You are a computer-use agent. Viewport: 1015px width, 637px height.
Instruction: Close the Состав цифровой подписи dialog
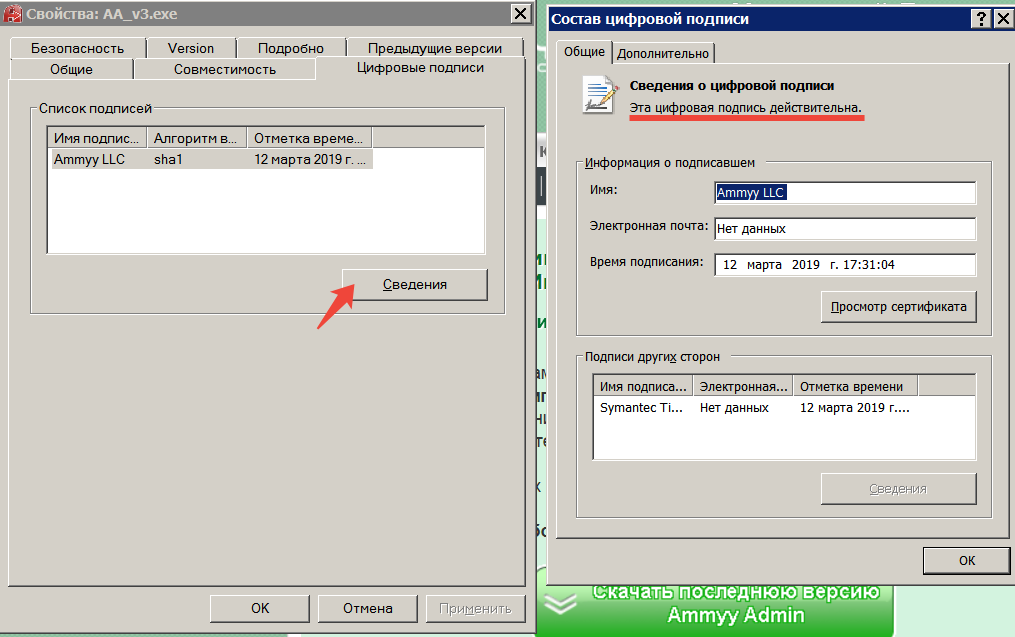pos(1003,19)
